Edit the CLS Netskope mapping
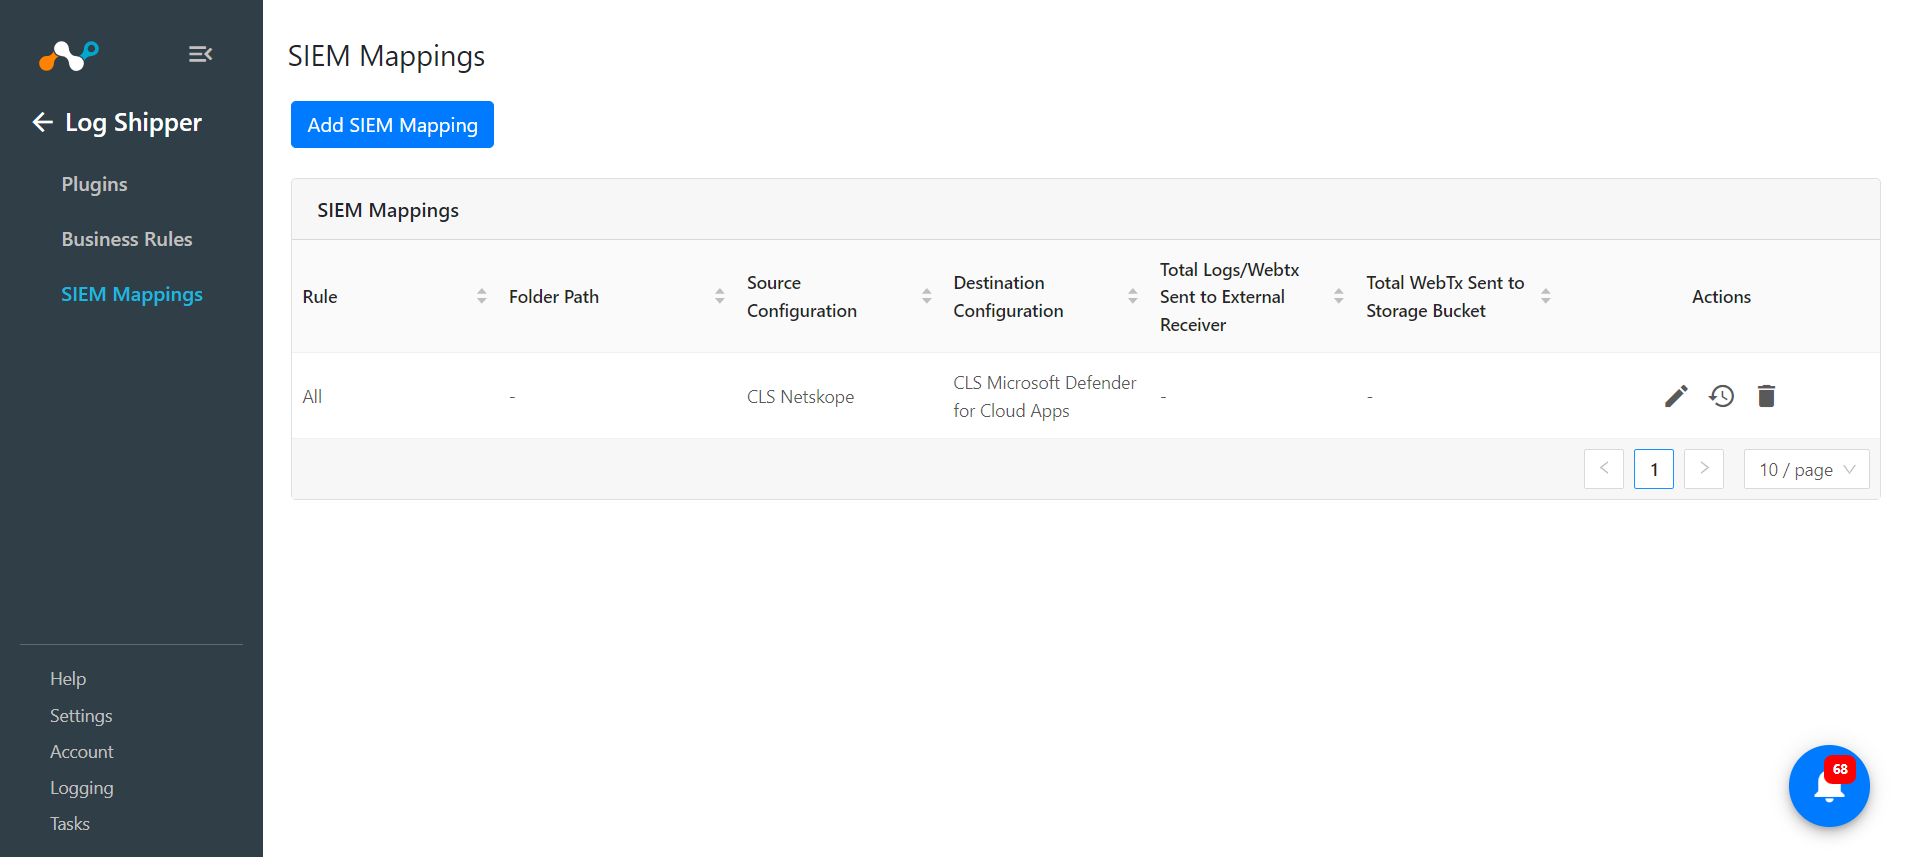Image resolution: width=1918 pixels, height=857 pixels. (x=1676, y=396)
